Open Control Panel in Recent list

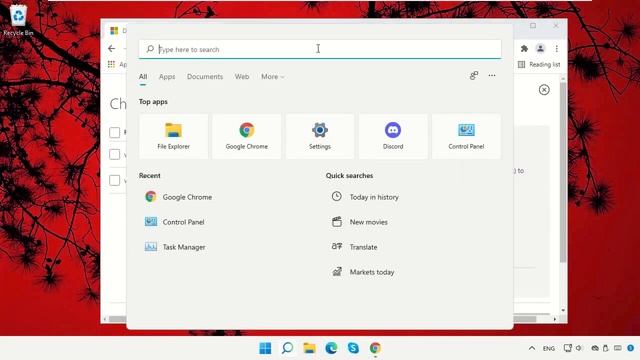175,222
